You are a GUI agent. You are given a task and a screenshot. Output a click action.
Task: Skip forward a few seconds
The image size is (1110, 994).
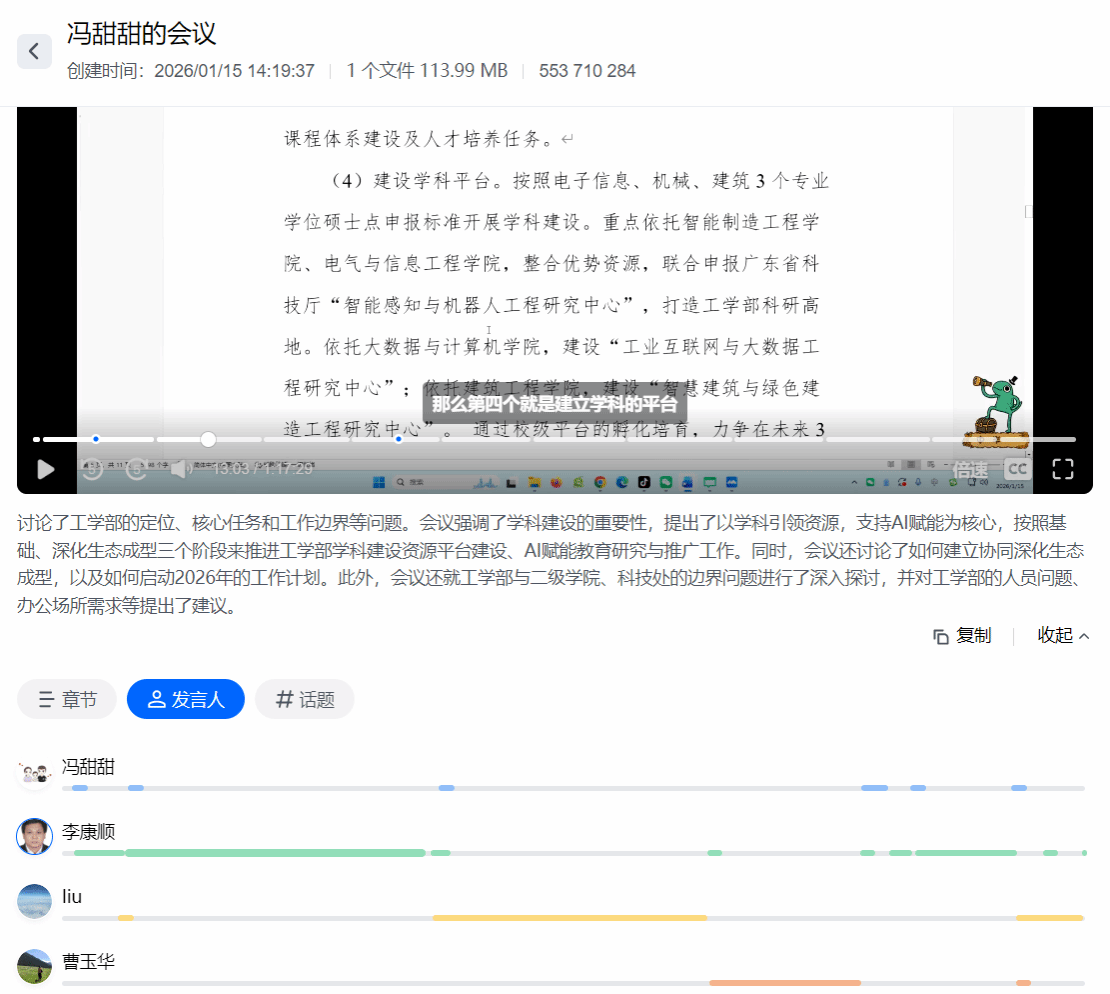point(136,469)
